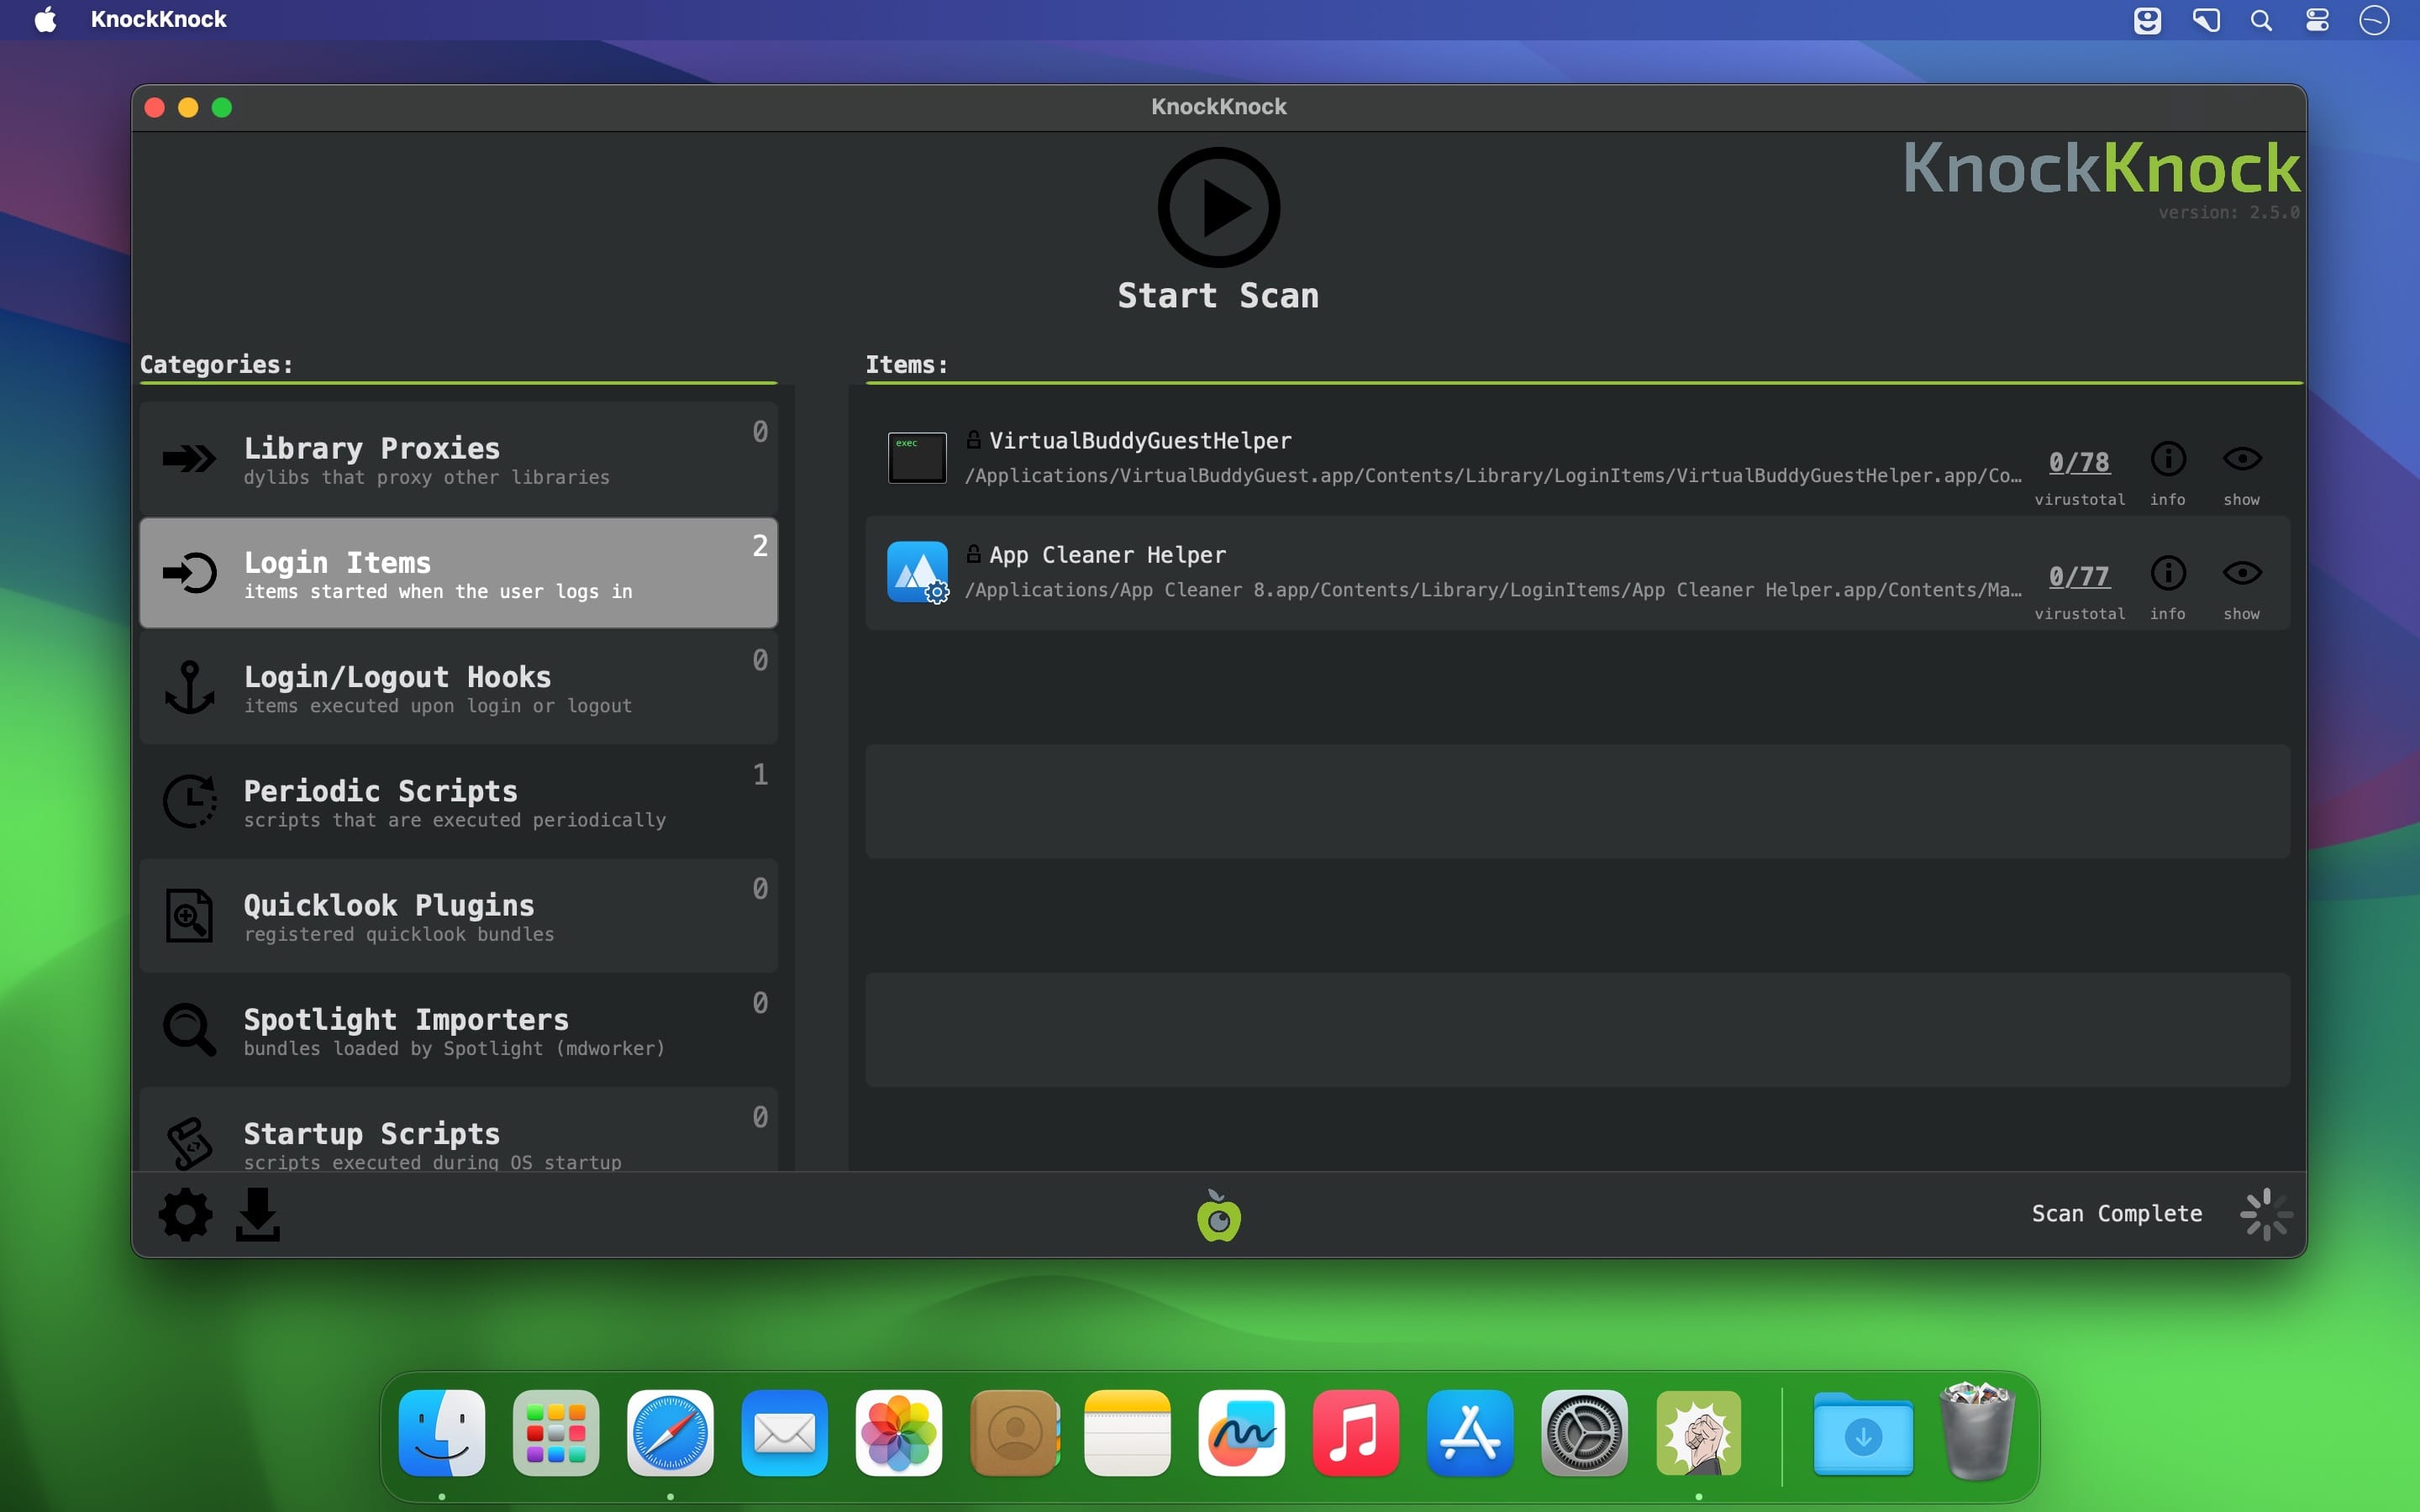Open Mail from the Dock

click(784, 1432)
